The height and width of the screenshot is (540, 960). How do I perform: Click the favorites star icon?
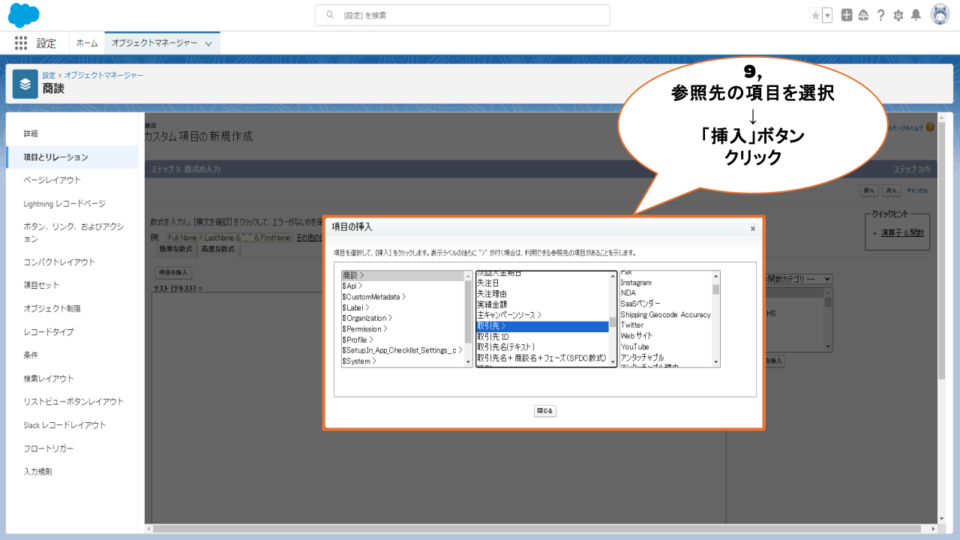815,15
